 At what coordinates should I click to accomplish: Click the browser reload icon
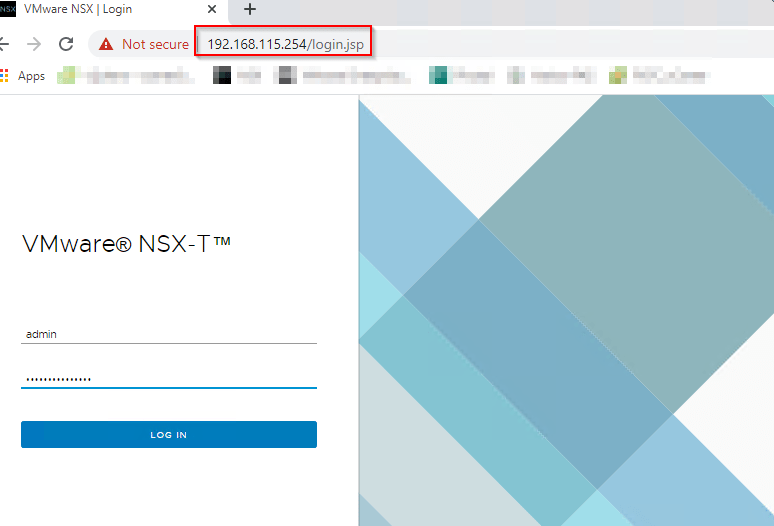pos(66,44)
